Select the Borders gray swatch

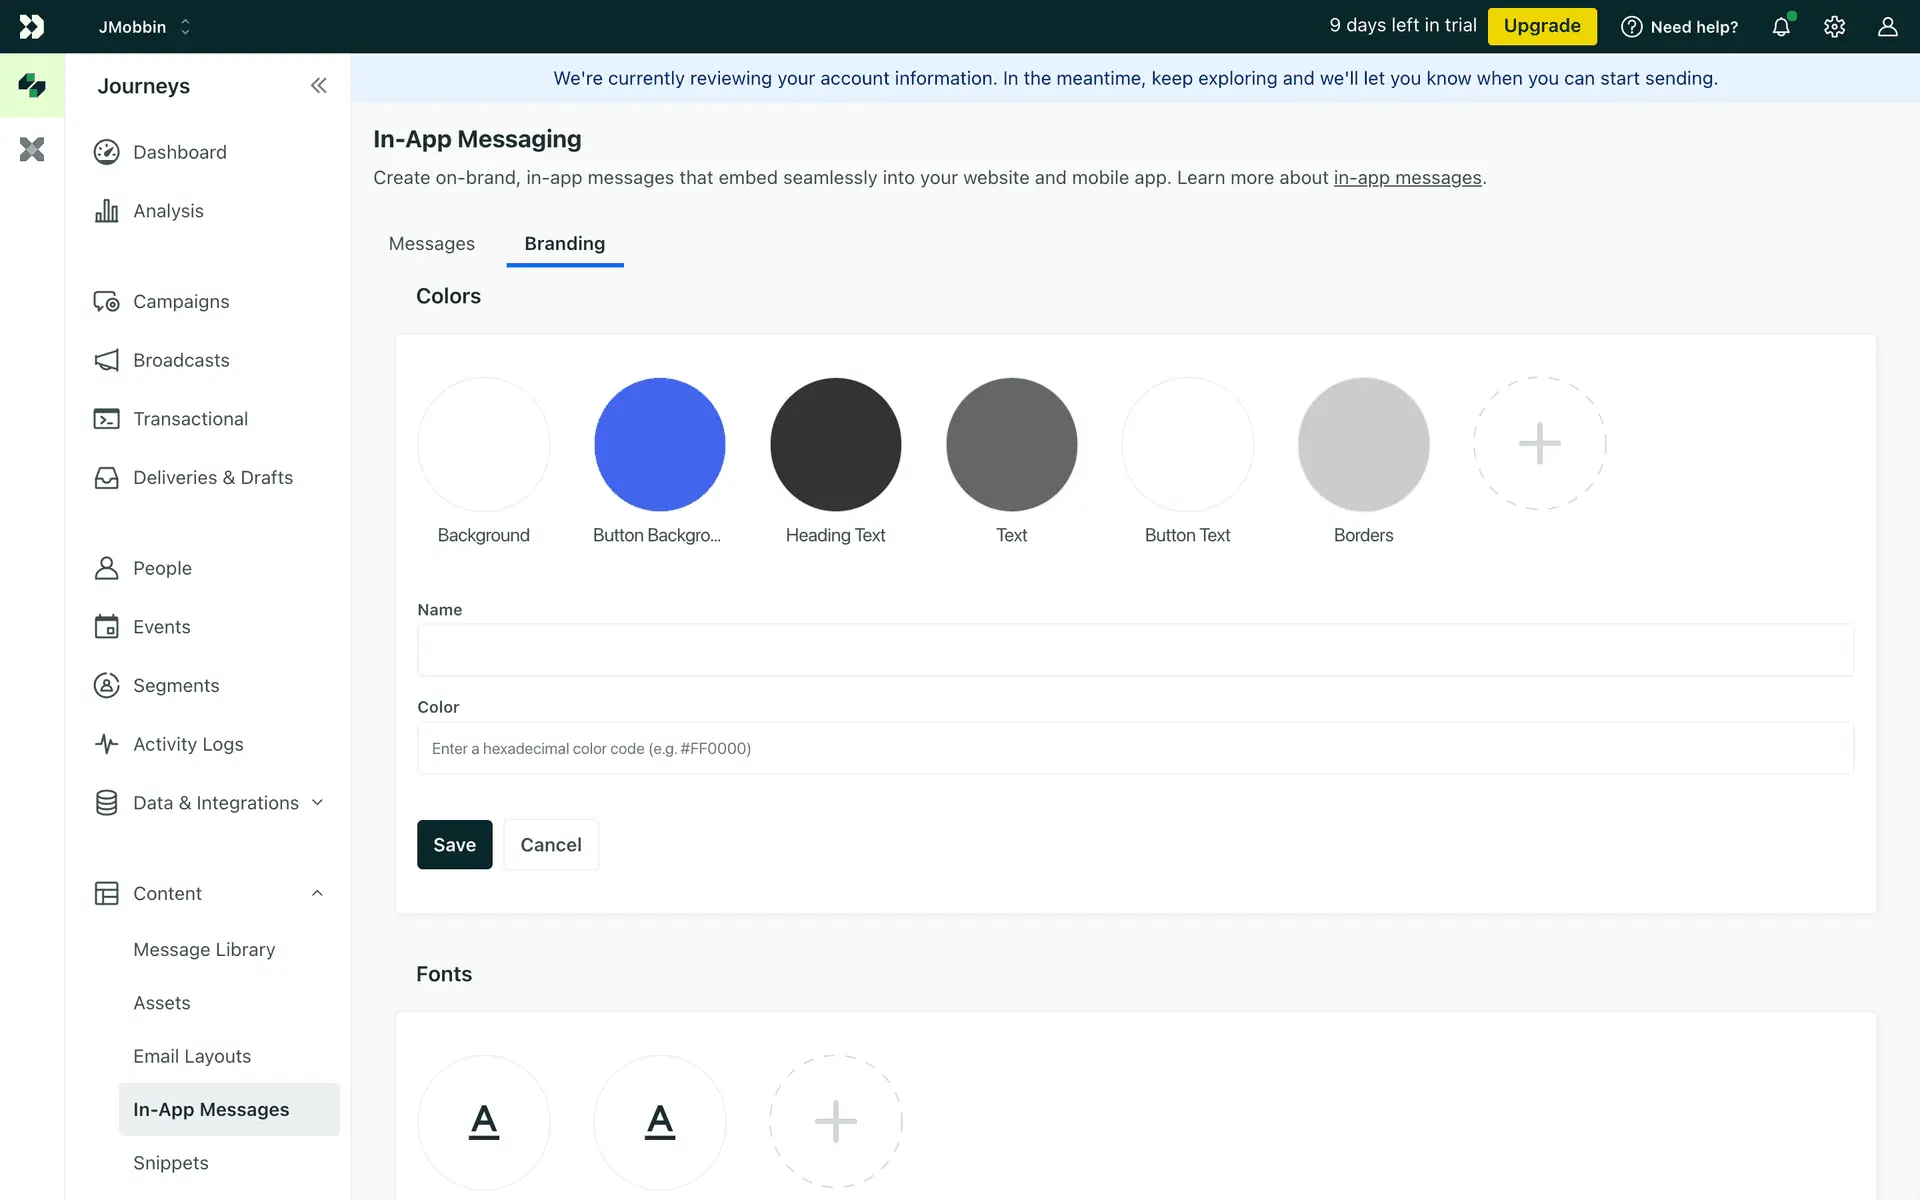click(x=1363, y=444)
